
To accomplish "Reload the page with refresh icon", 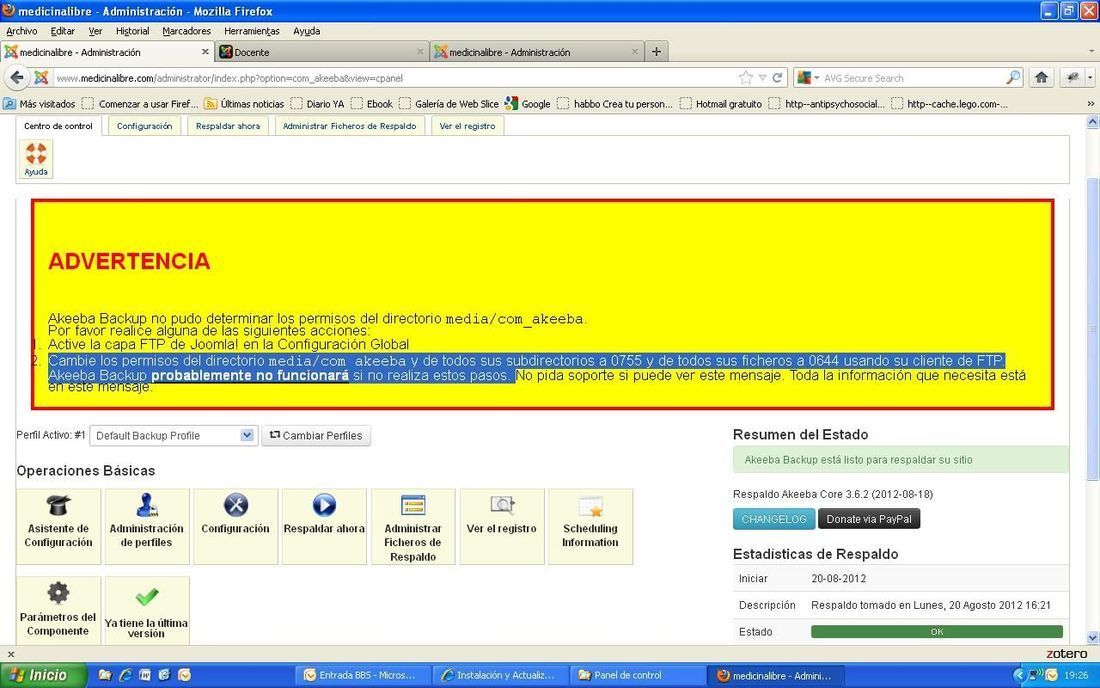I will (777, 78).
